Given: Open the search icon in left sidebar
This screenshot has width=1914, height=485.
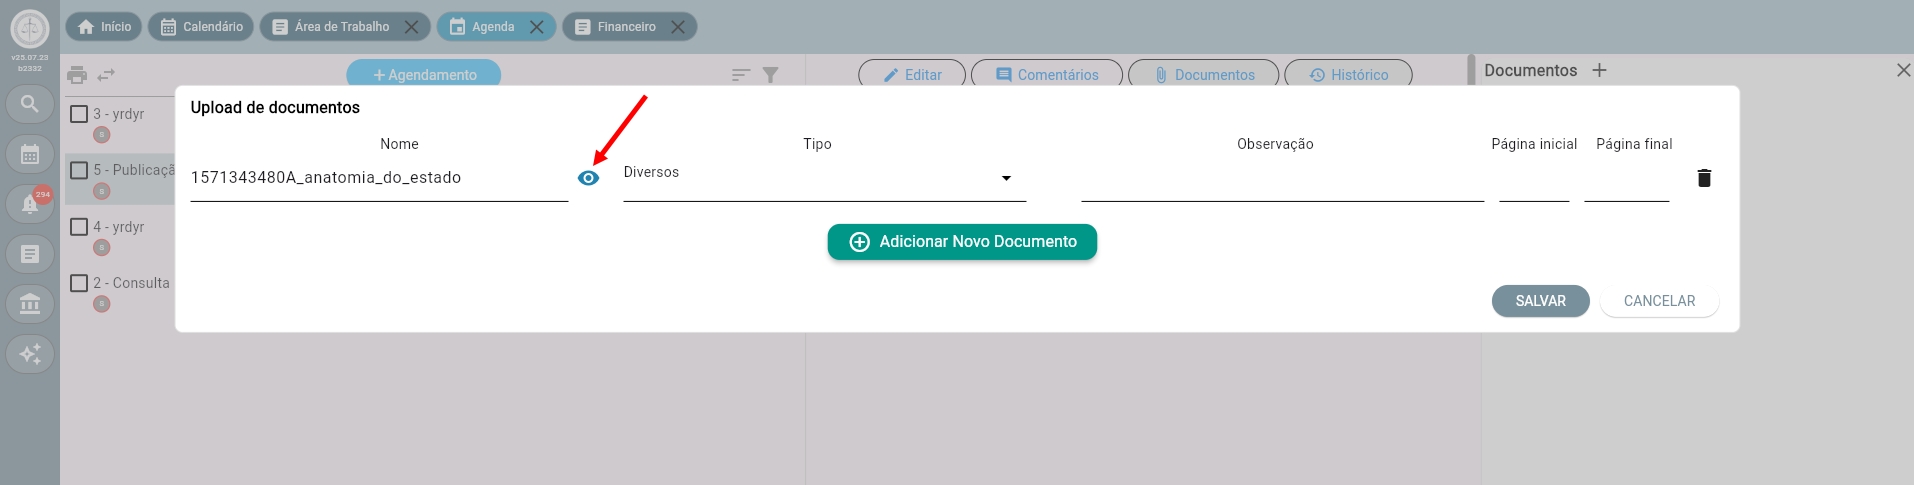Looking at the screenshot, I should click(x=30, y=104).
